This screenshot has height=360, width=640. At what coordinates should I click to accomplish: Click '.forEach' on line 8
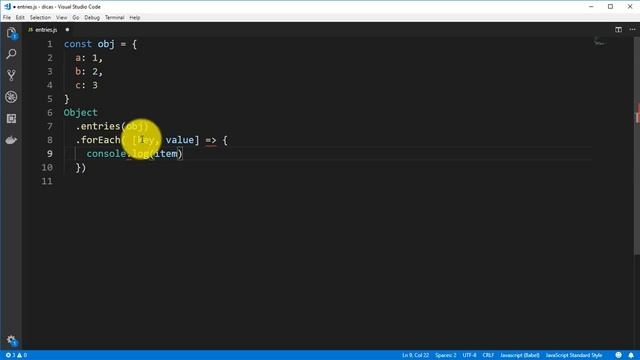(x=98, y=140)
